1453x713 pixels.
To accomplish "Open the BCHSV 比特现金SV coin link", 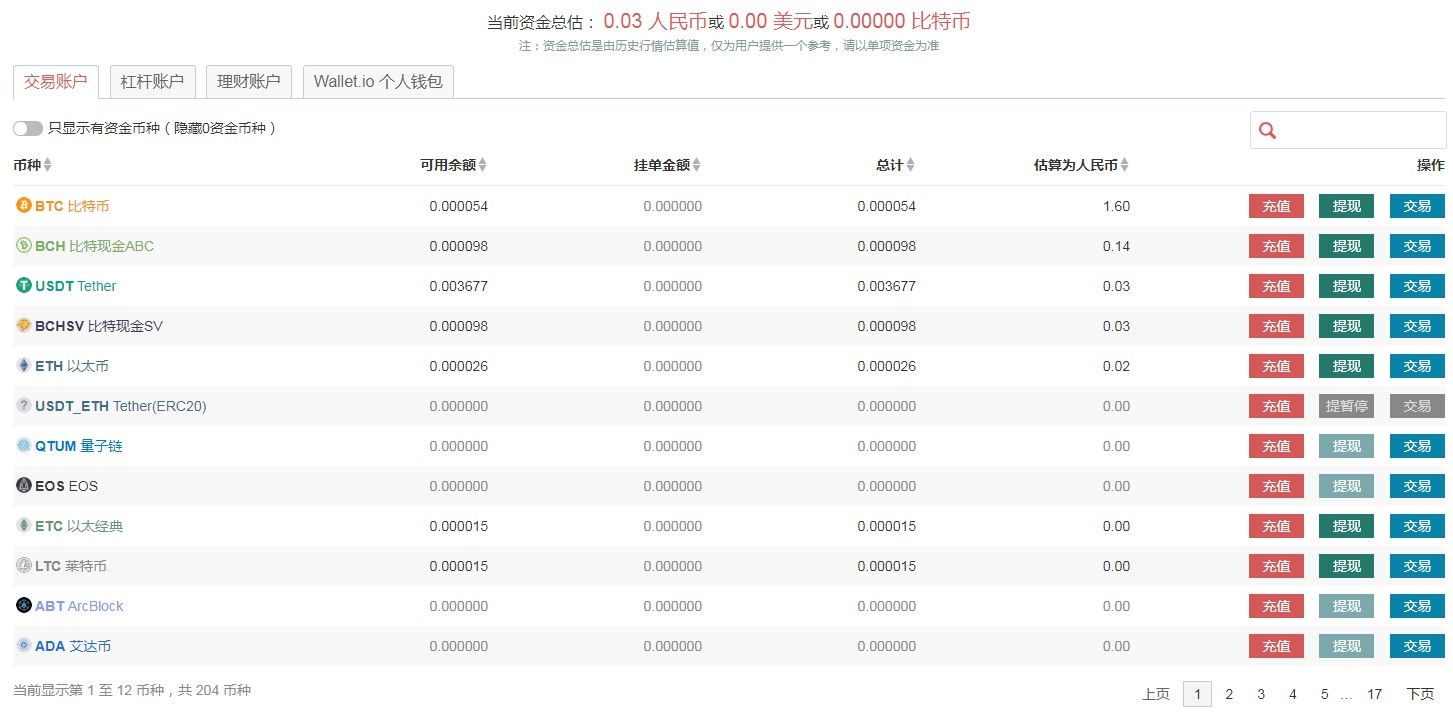I will coord(98,326).
